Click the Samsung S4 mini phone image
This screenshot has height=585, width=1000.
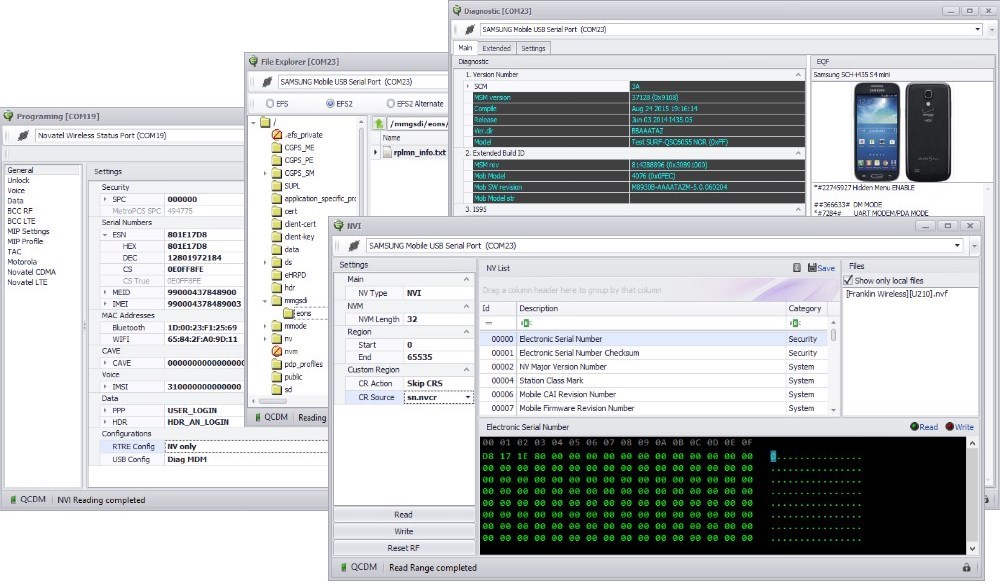pos(902,132)
